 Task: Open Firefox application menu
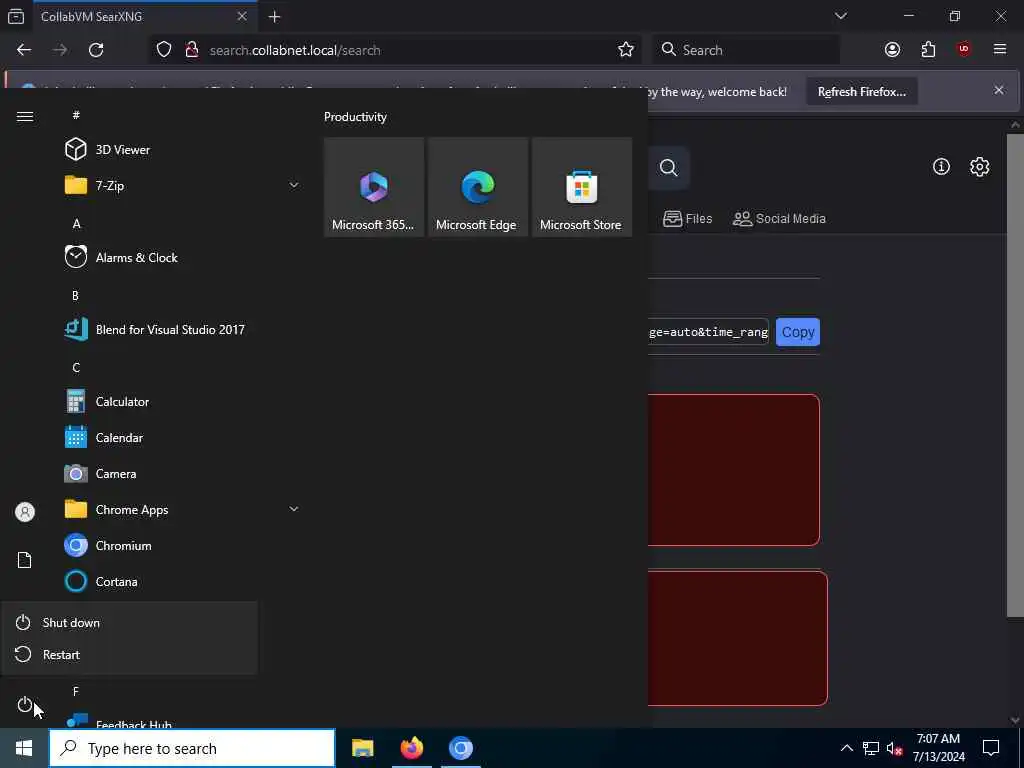click(x=1000, y=50)
